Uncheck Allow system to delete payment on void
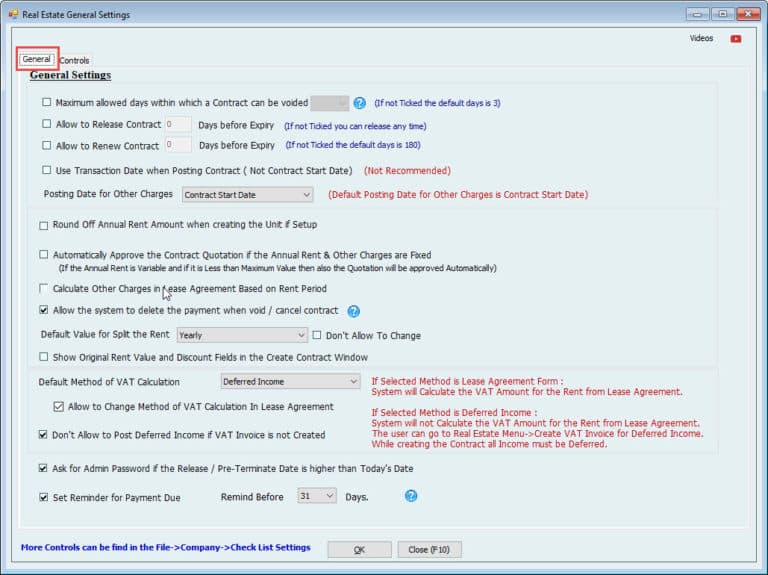Screen dimensions: 768x575 44,310
